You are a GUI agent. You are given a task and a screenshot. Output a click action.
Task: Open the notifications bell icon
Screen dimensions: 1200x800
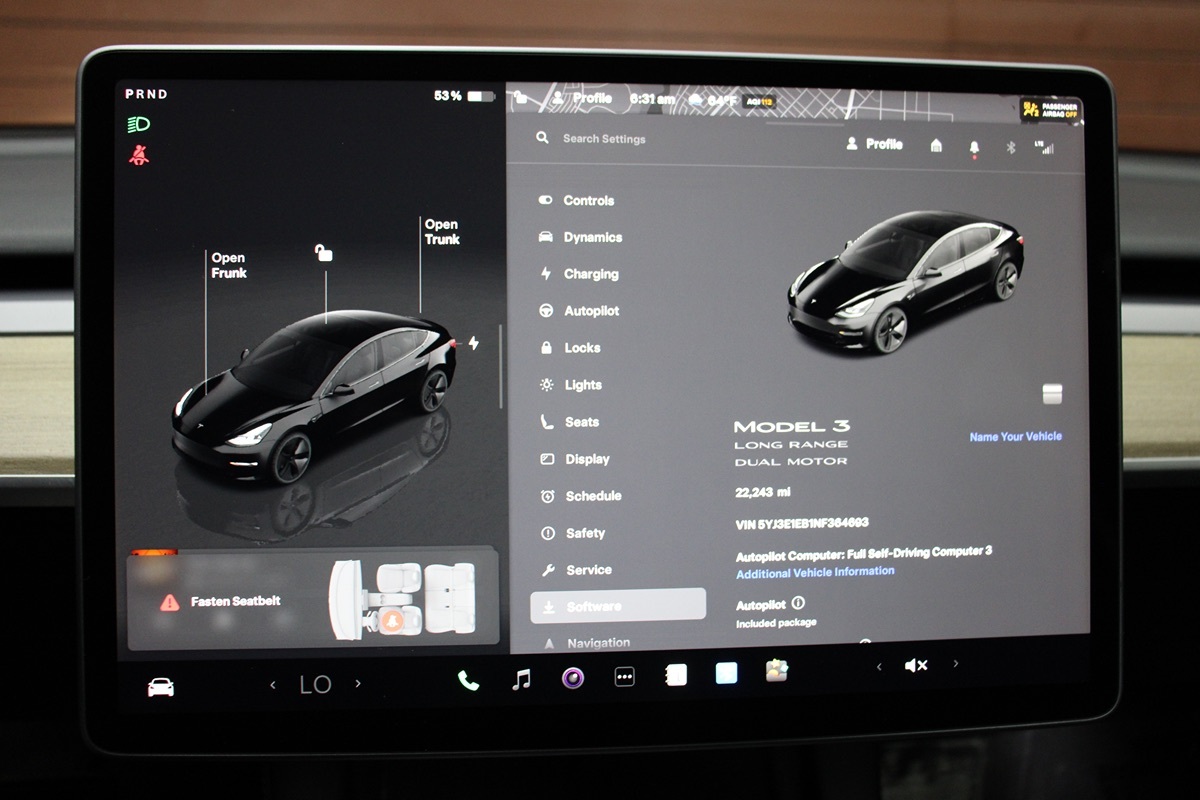974,147
